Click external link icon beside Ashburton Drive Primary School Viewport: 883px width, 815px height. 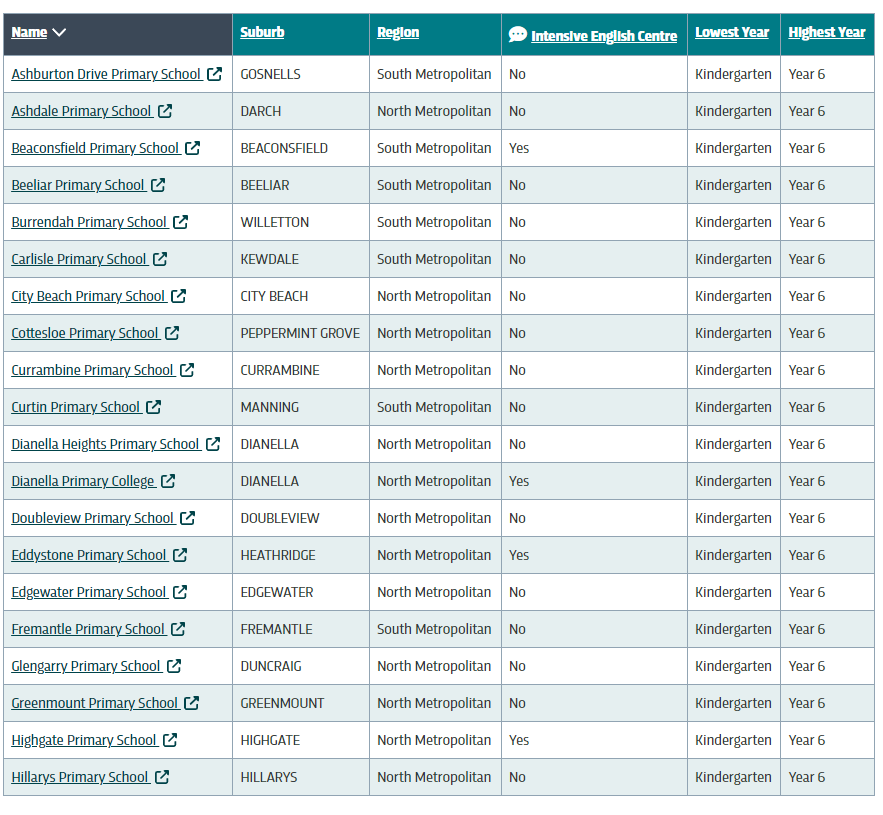point(215,74)
